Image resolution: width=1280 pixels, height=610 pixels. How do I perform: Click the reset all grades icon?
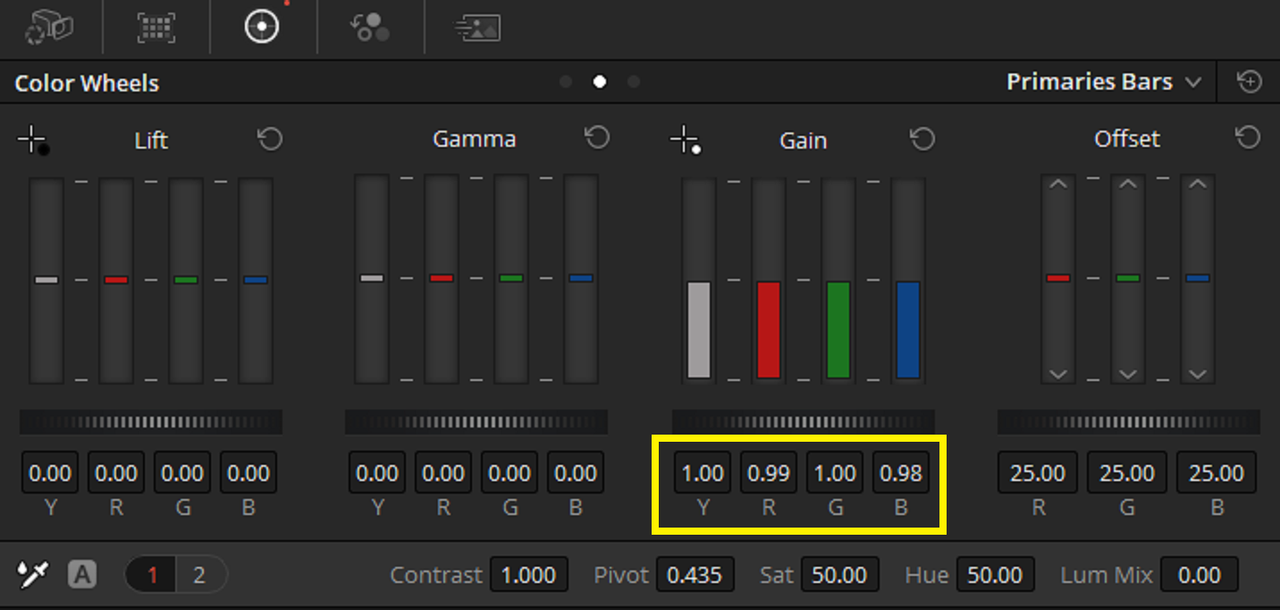[1249, 82]
